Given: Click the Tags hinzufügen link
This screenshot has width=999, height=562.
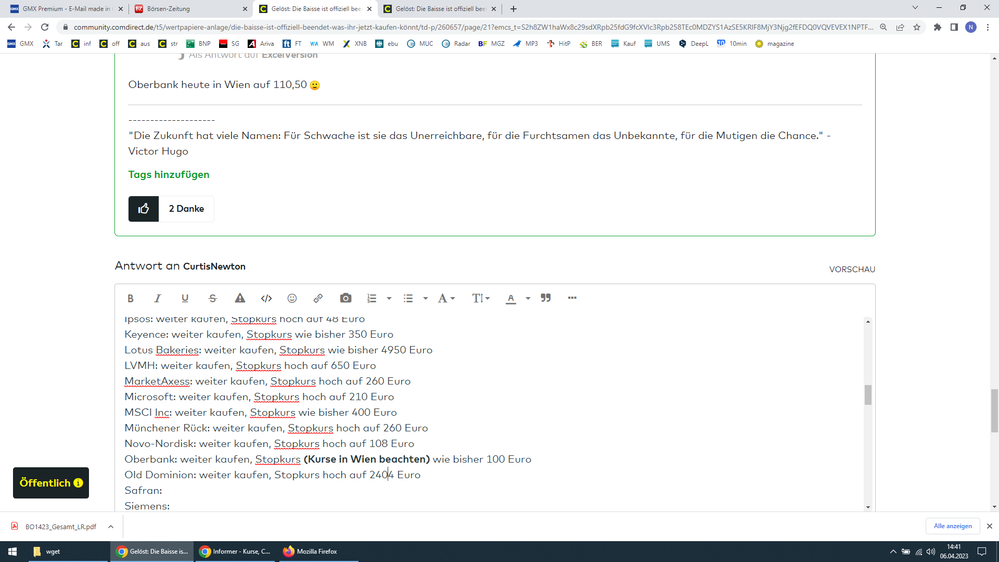Looking at the screenshot, I should (x=168, y=174).
